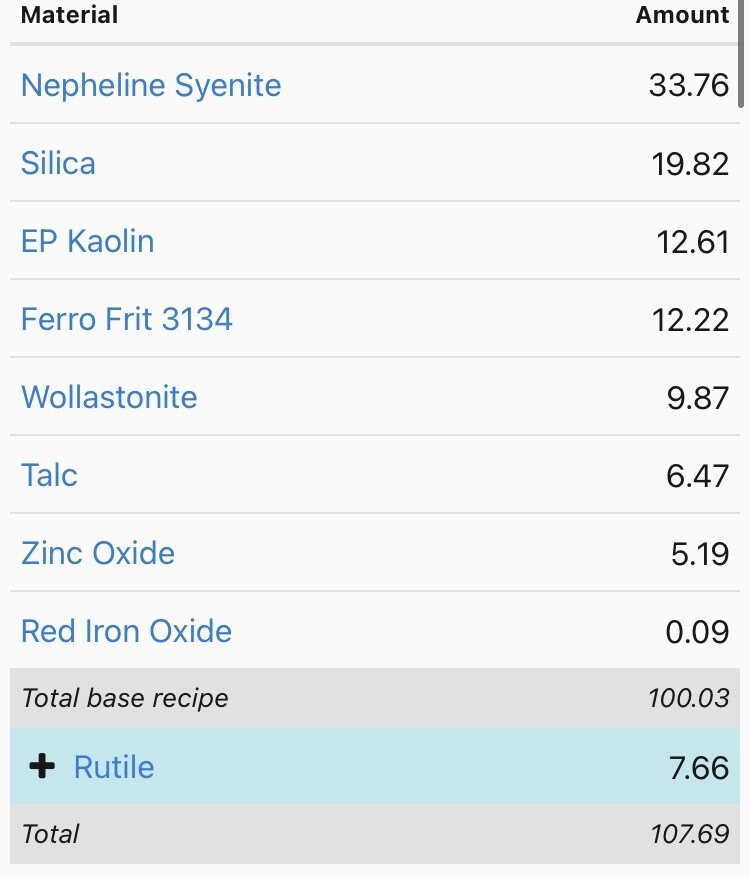This screenshot has width=750, height=877.
Task: Select the 19.82 Silica amount
Action: point(690,164)
